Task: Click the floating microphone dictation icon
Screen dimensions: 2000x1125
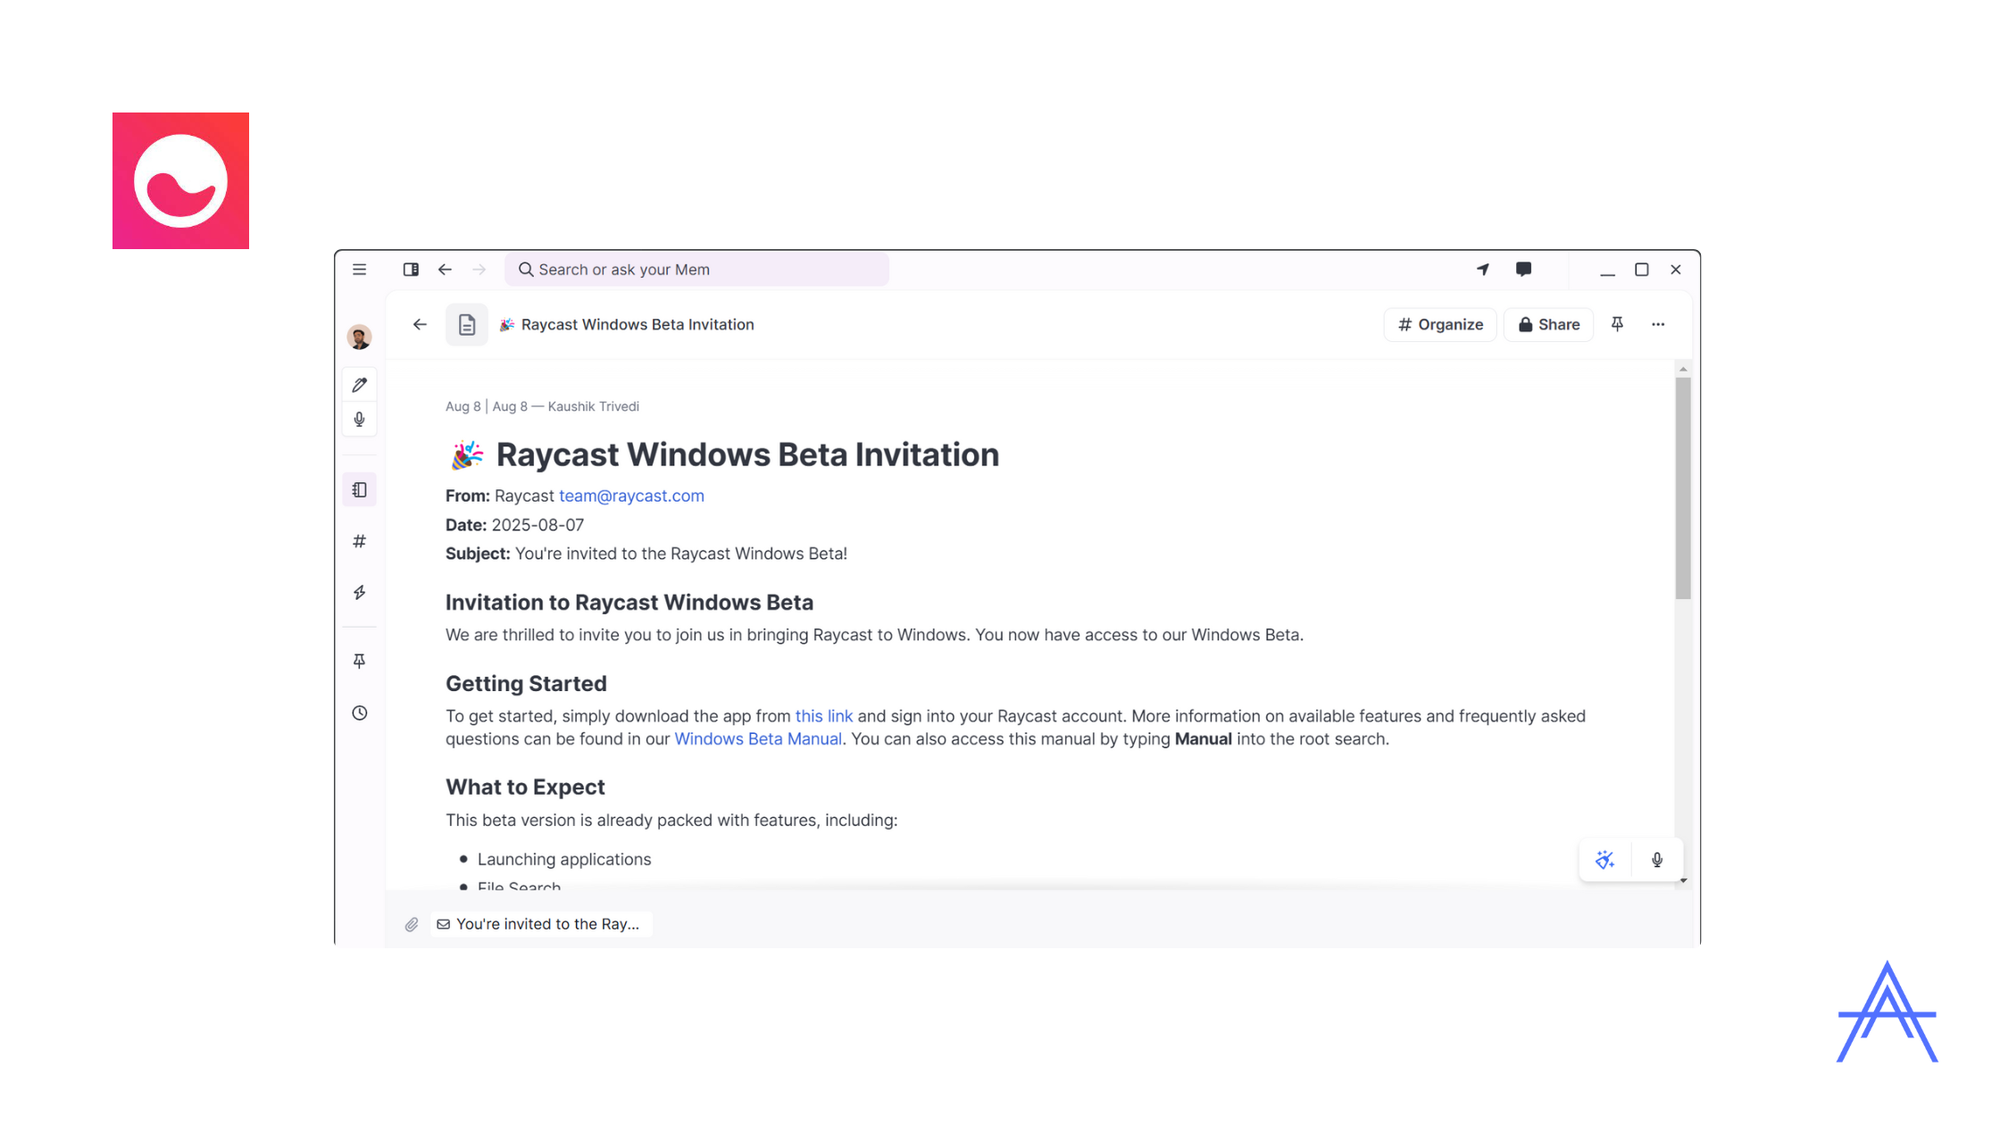Action: click(1657, 860)
